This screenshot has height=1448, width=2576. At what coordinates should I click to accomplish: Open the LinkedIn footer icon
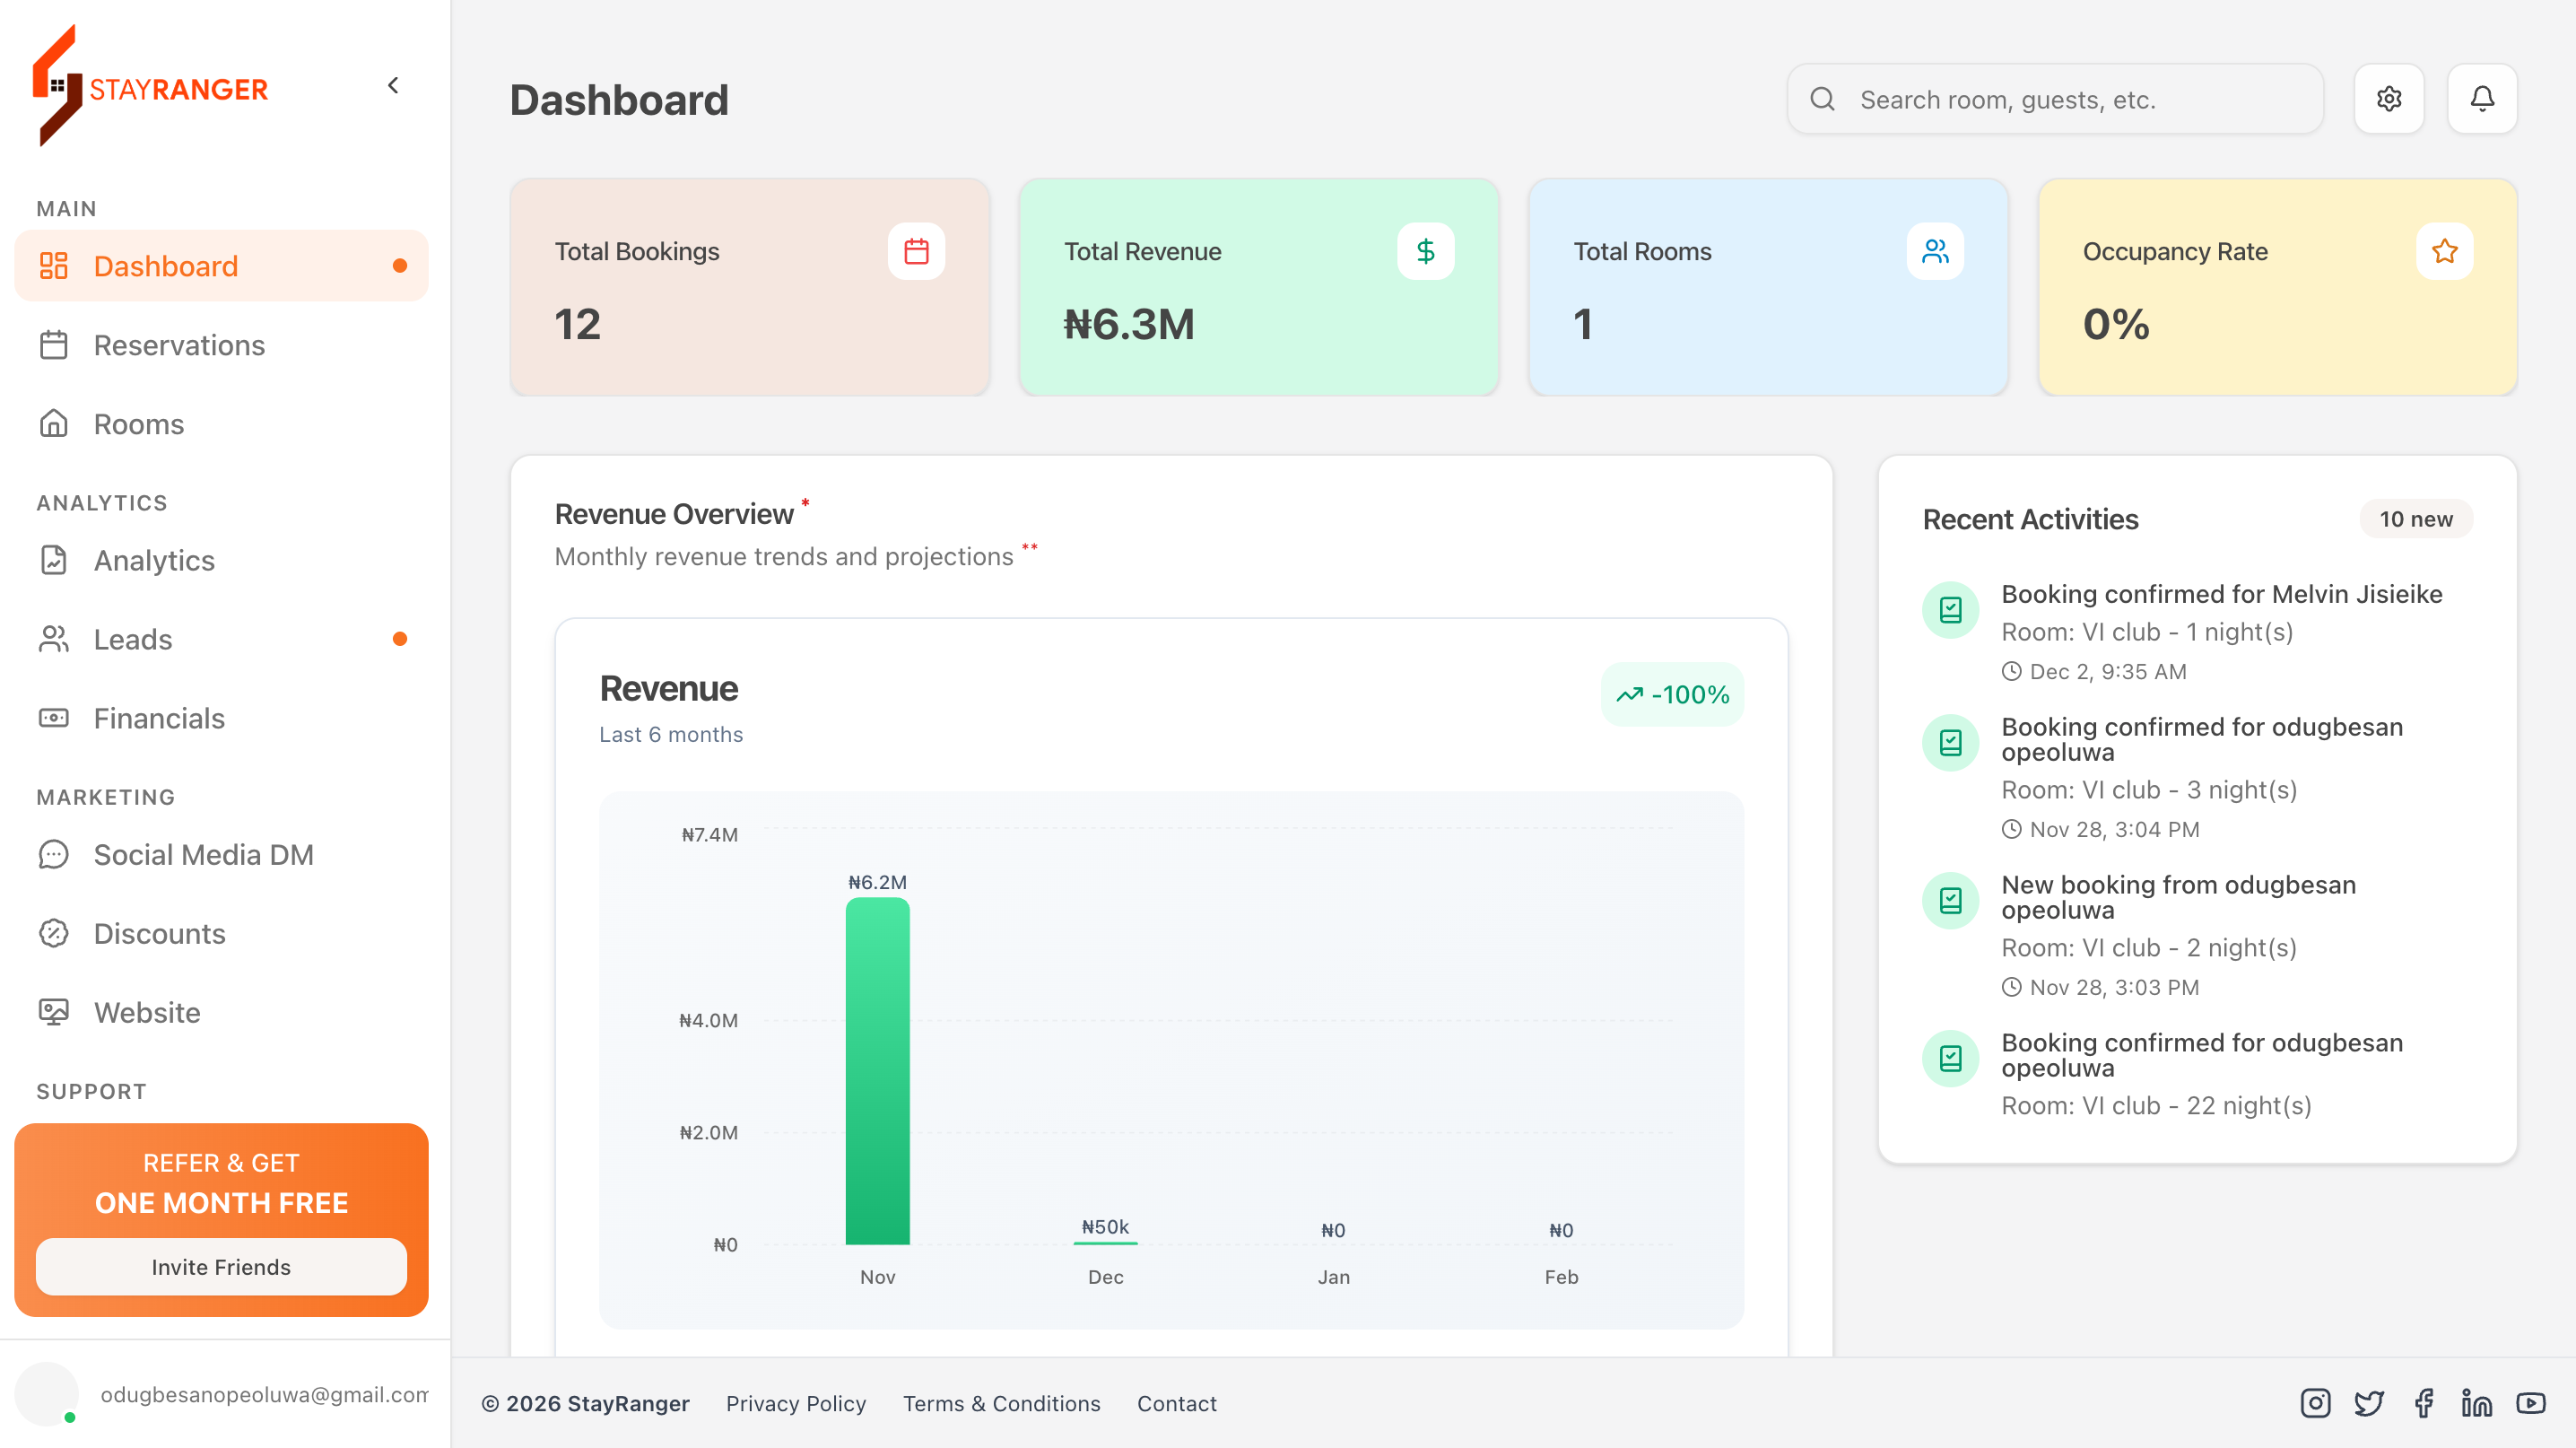pyautogui.click(x=2476, y=1403)
